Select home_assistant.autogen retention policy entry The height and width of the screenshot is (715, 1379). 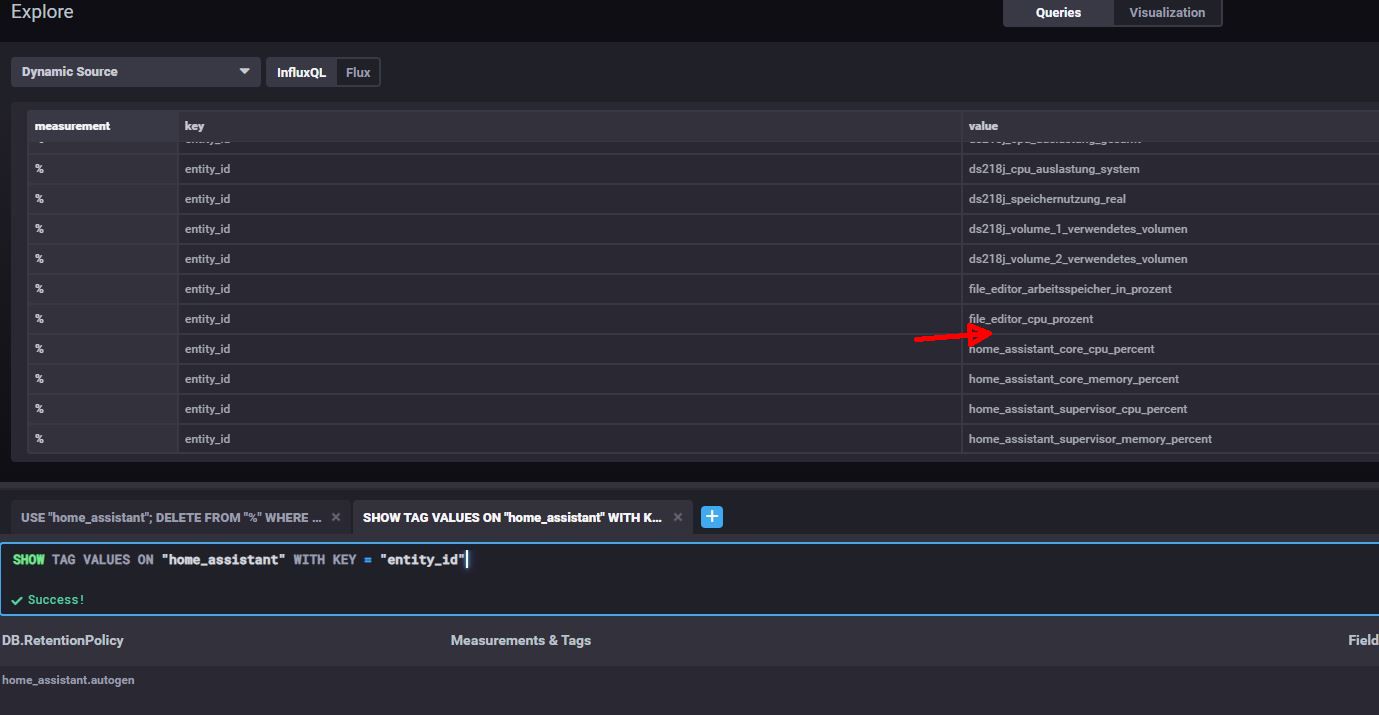click(68, 680)
